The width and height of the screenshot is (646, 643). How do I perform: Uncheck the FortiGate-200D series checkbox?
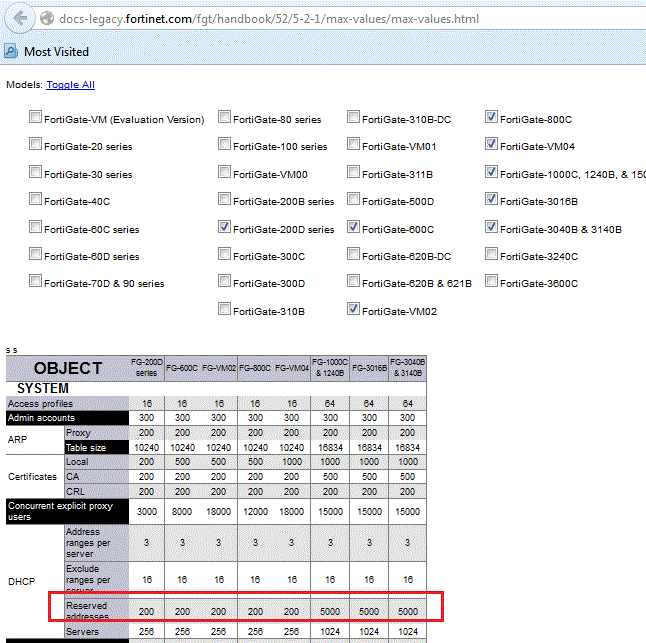224,227
